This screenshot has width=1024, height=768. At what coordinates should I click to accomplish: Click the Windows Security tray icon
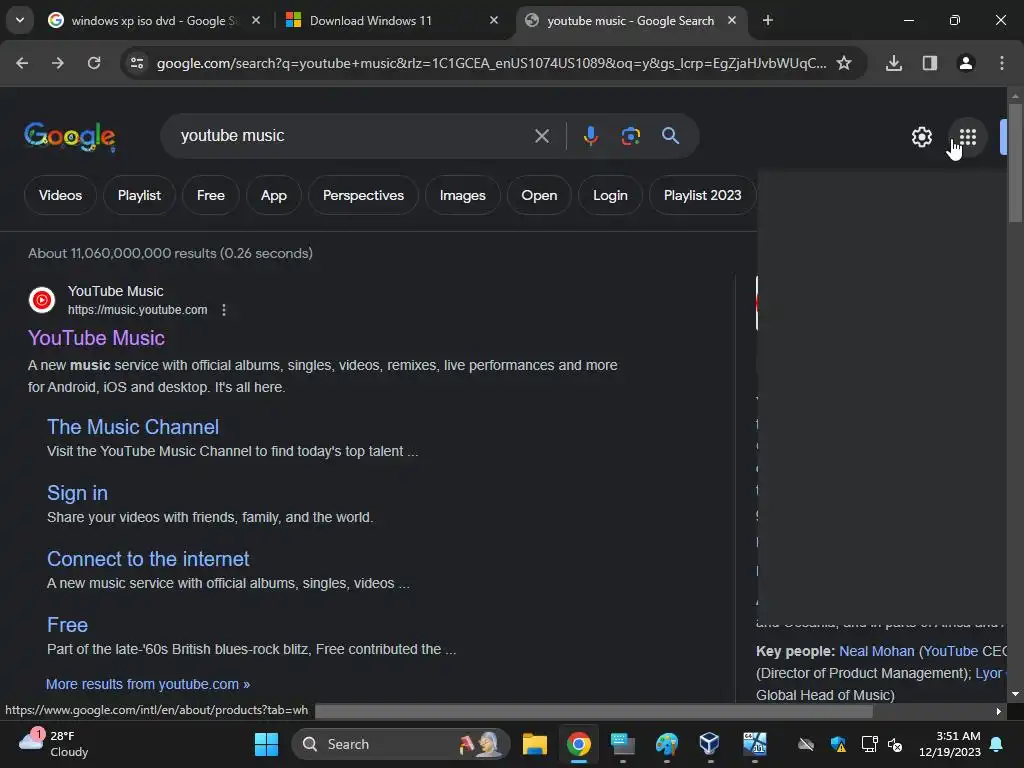tap(838, 744)
